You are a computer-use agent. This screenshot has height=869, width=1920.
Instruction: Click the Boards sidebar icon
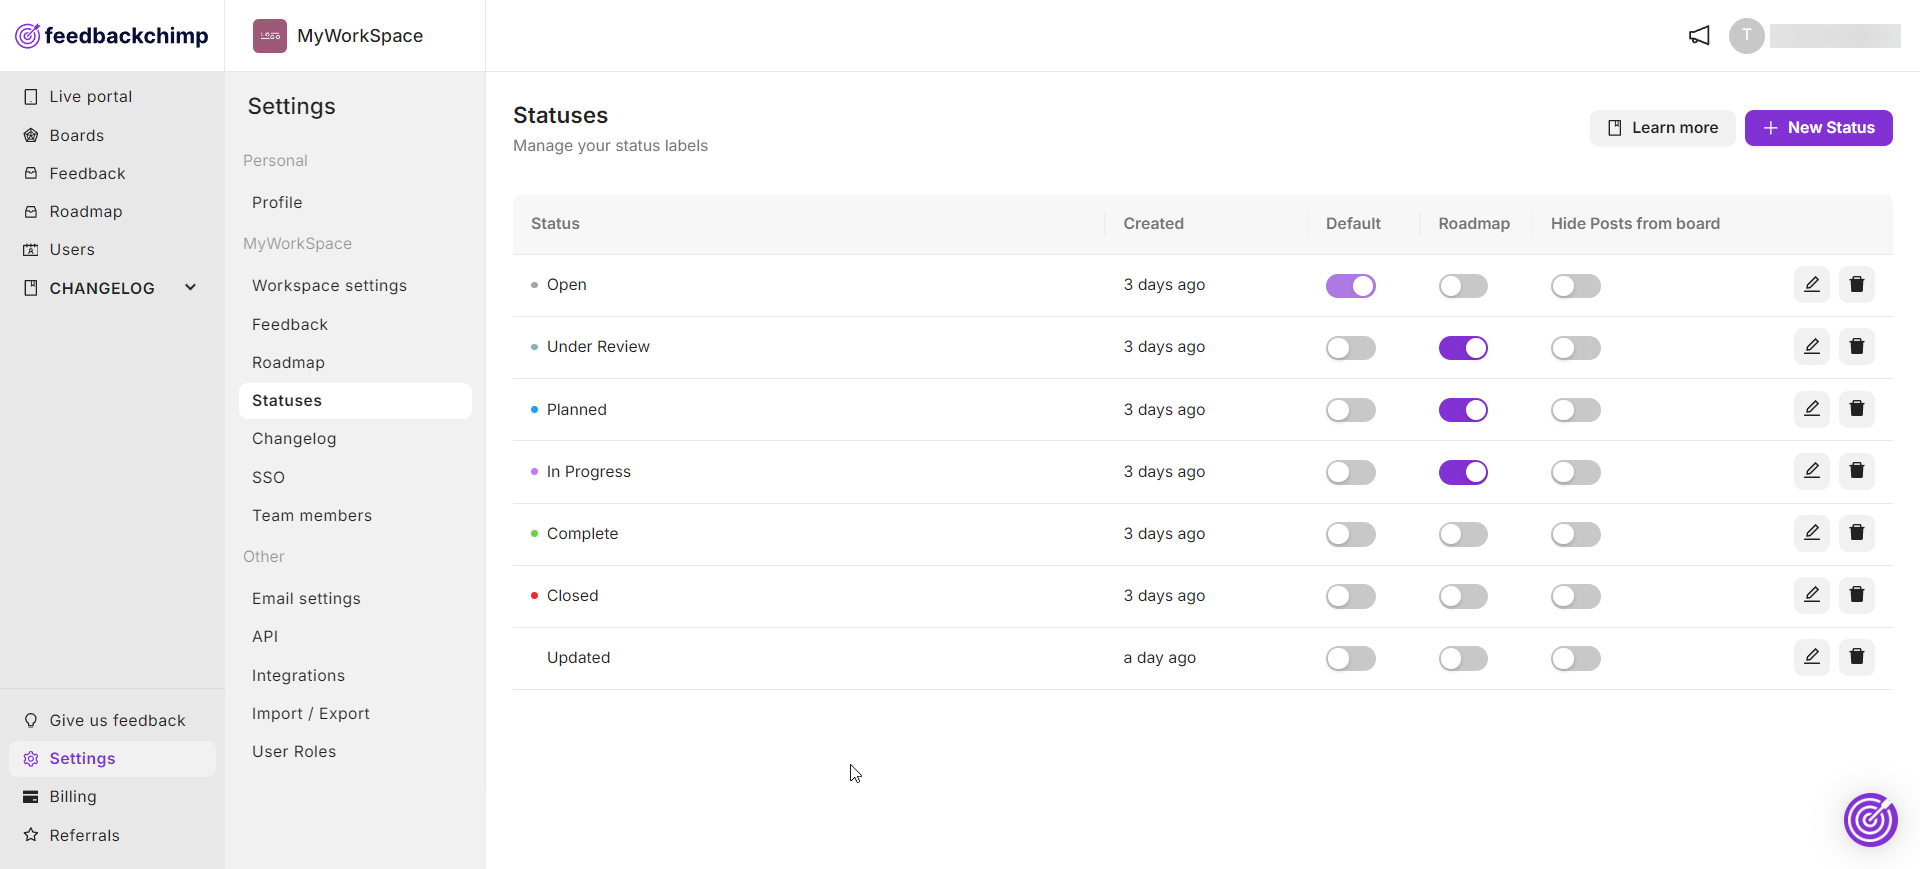(31, 135)
